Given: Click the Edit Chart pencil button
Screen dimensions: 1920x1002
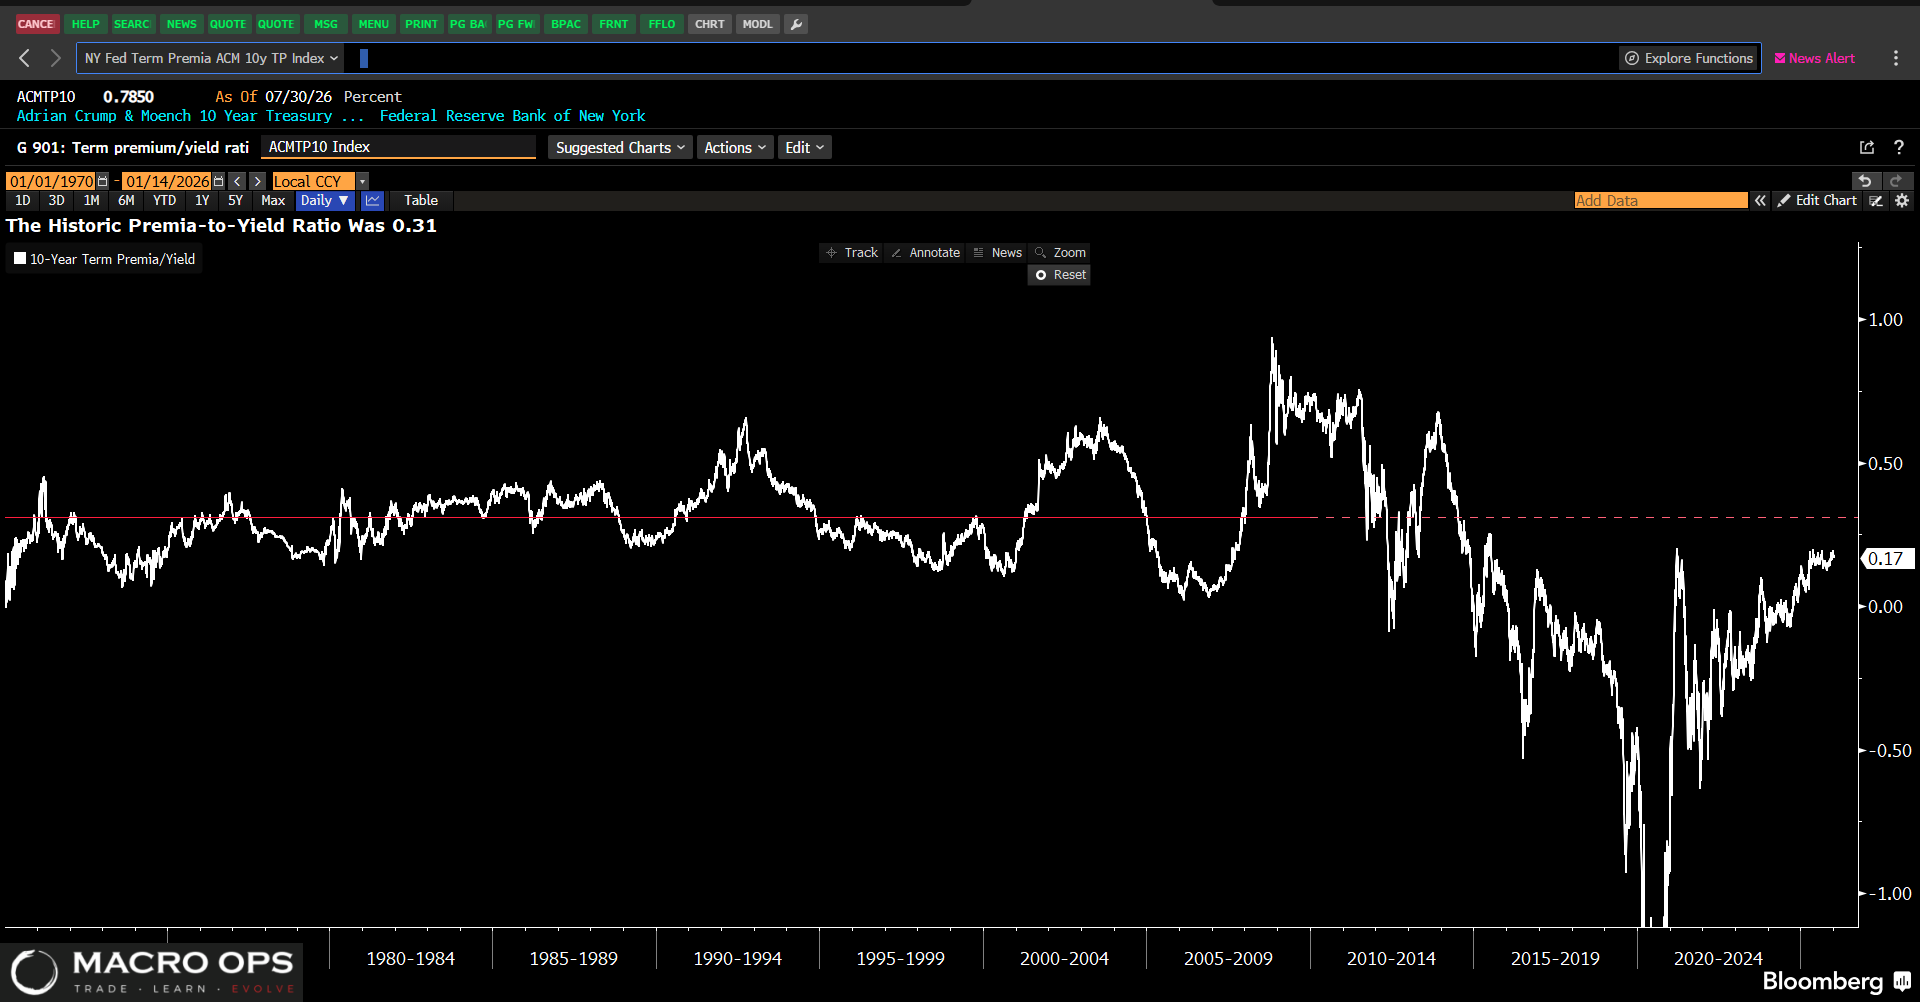Looking at the screenshot, I should tap(1817, 201).
